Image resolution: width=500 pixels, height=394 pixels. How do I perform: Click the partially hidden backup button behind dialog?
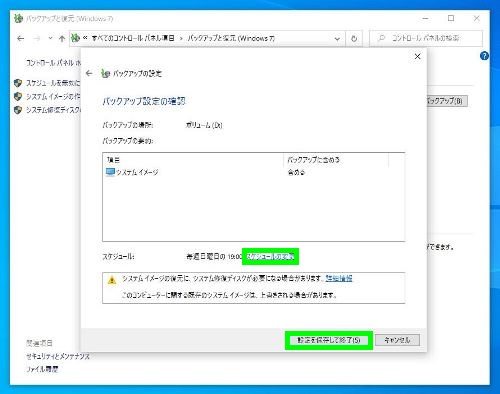(447, 101)
